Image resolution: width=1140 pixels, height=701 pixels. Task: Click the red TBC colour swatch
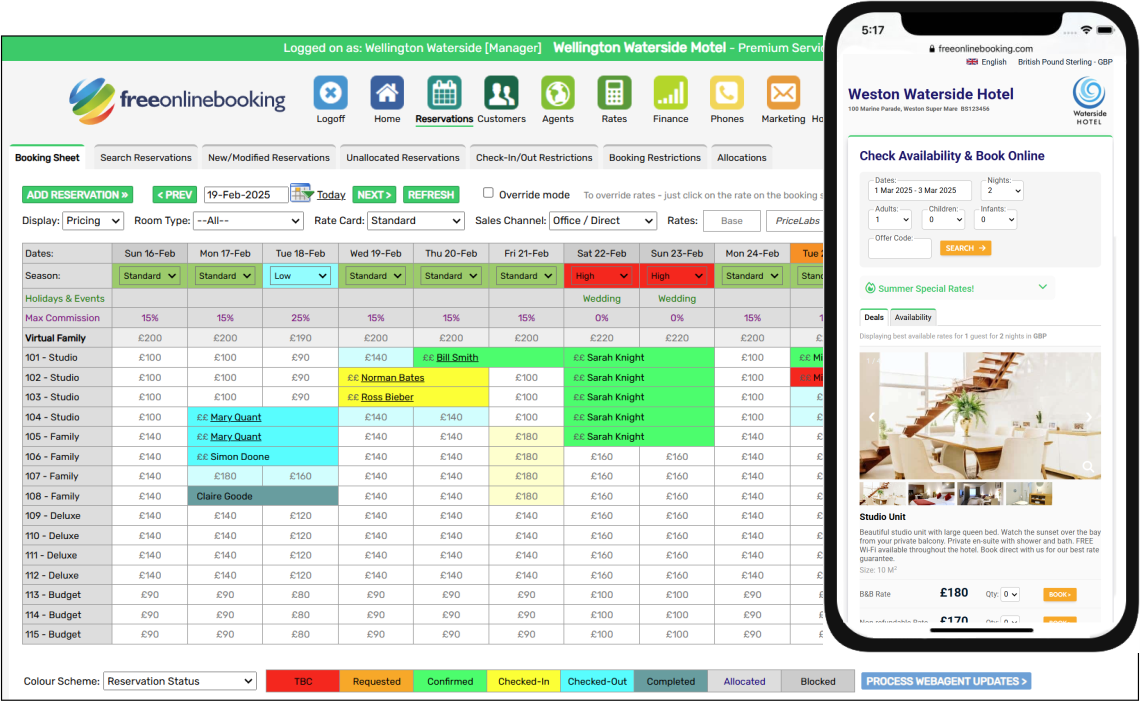point(303,681)
